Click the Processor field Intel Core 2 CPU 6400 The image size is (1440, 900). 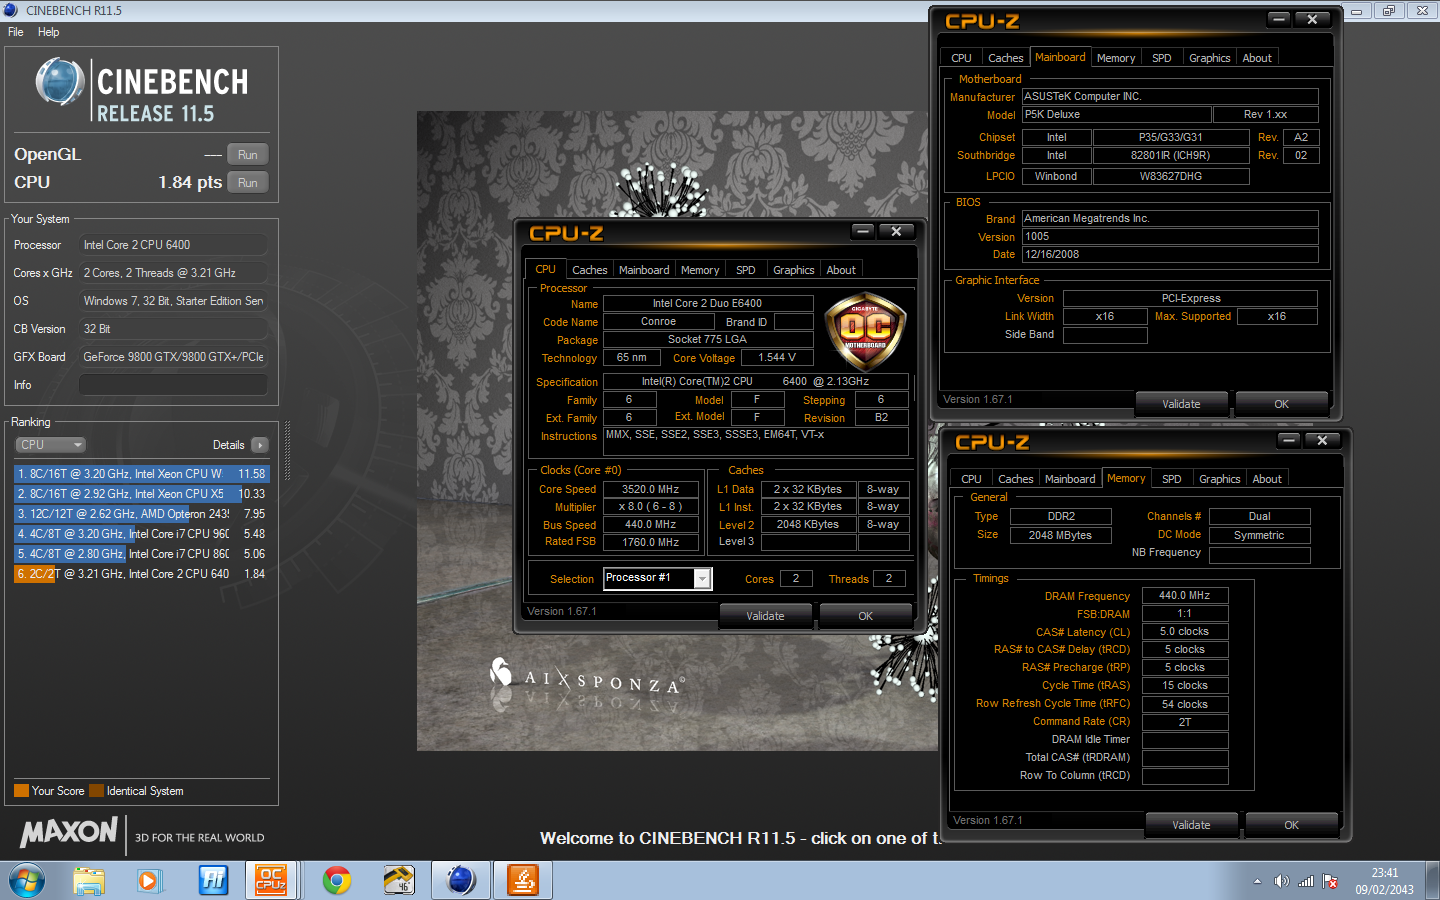(173, 245)
